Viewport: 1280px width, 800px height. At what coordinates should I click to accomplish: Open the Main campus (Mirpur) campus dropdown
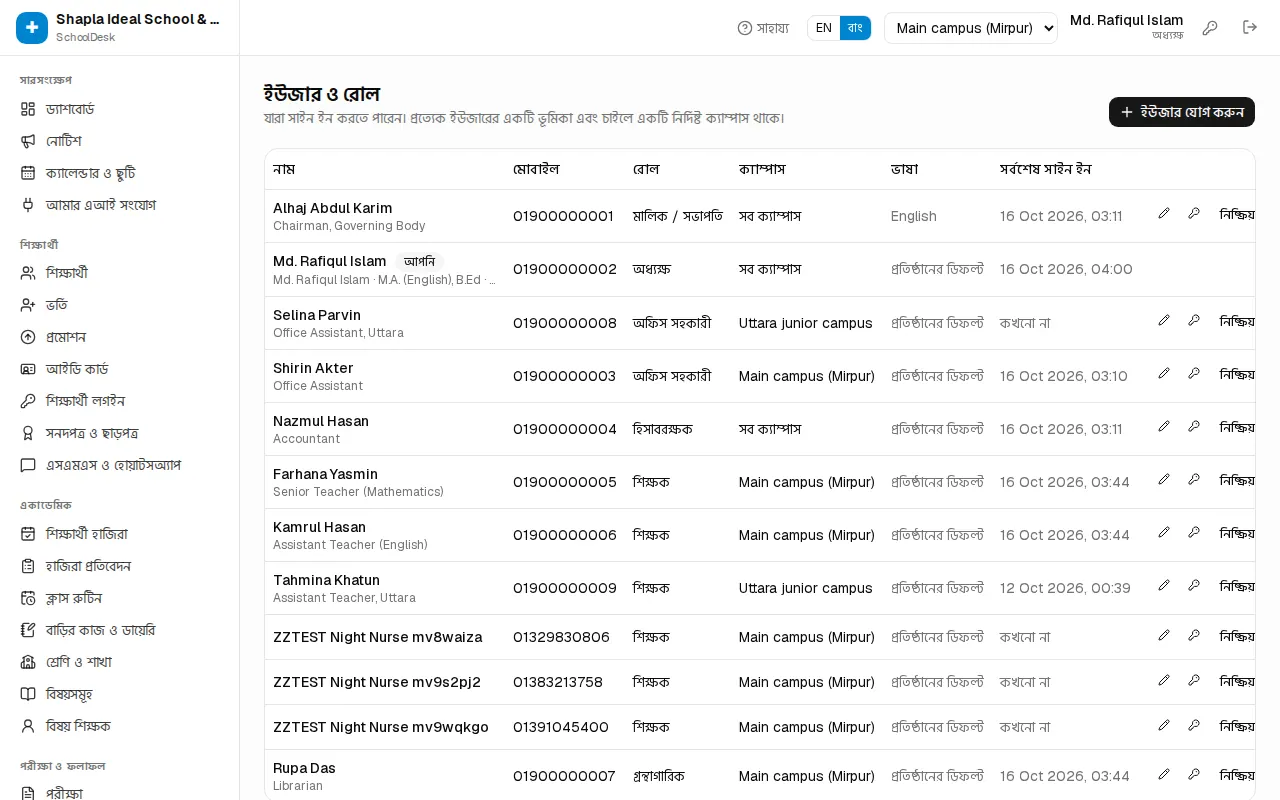click(971, 28)
